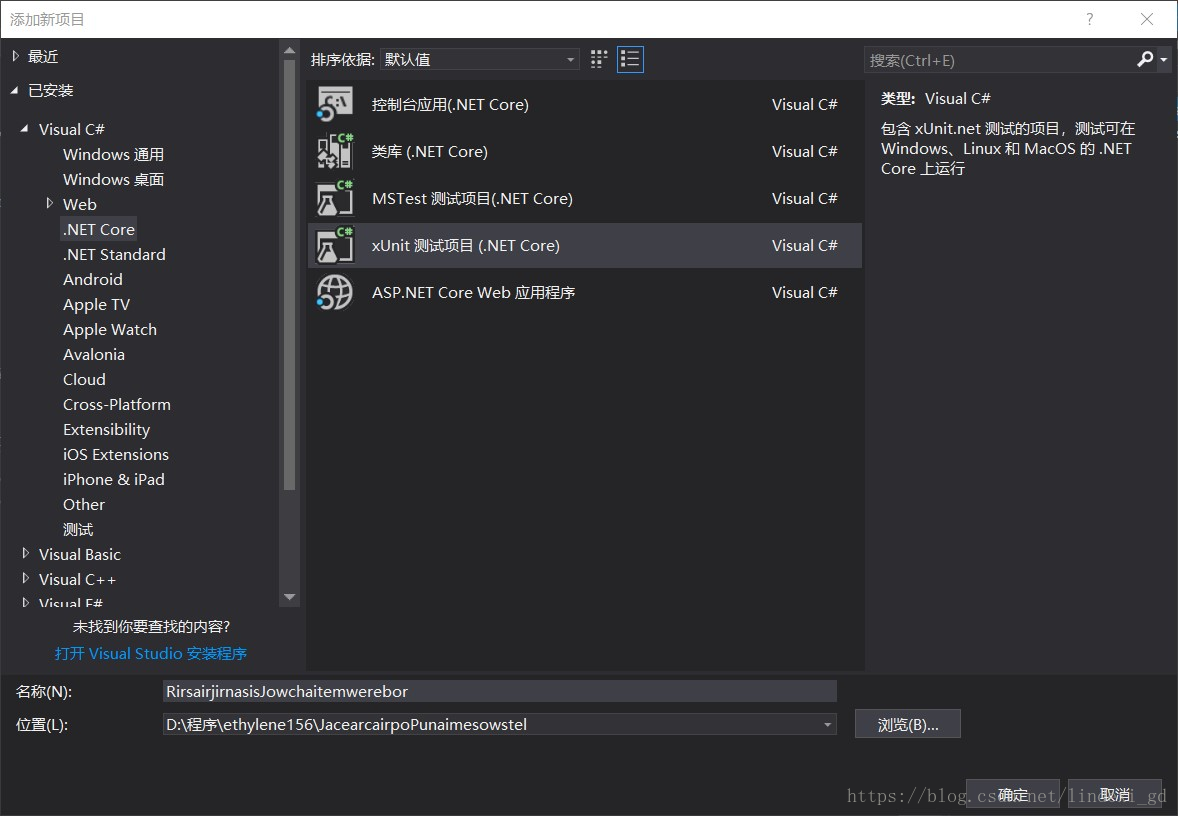Open the sort by 默认值 dropdown

tap(480, 59)
